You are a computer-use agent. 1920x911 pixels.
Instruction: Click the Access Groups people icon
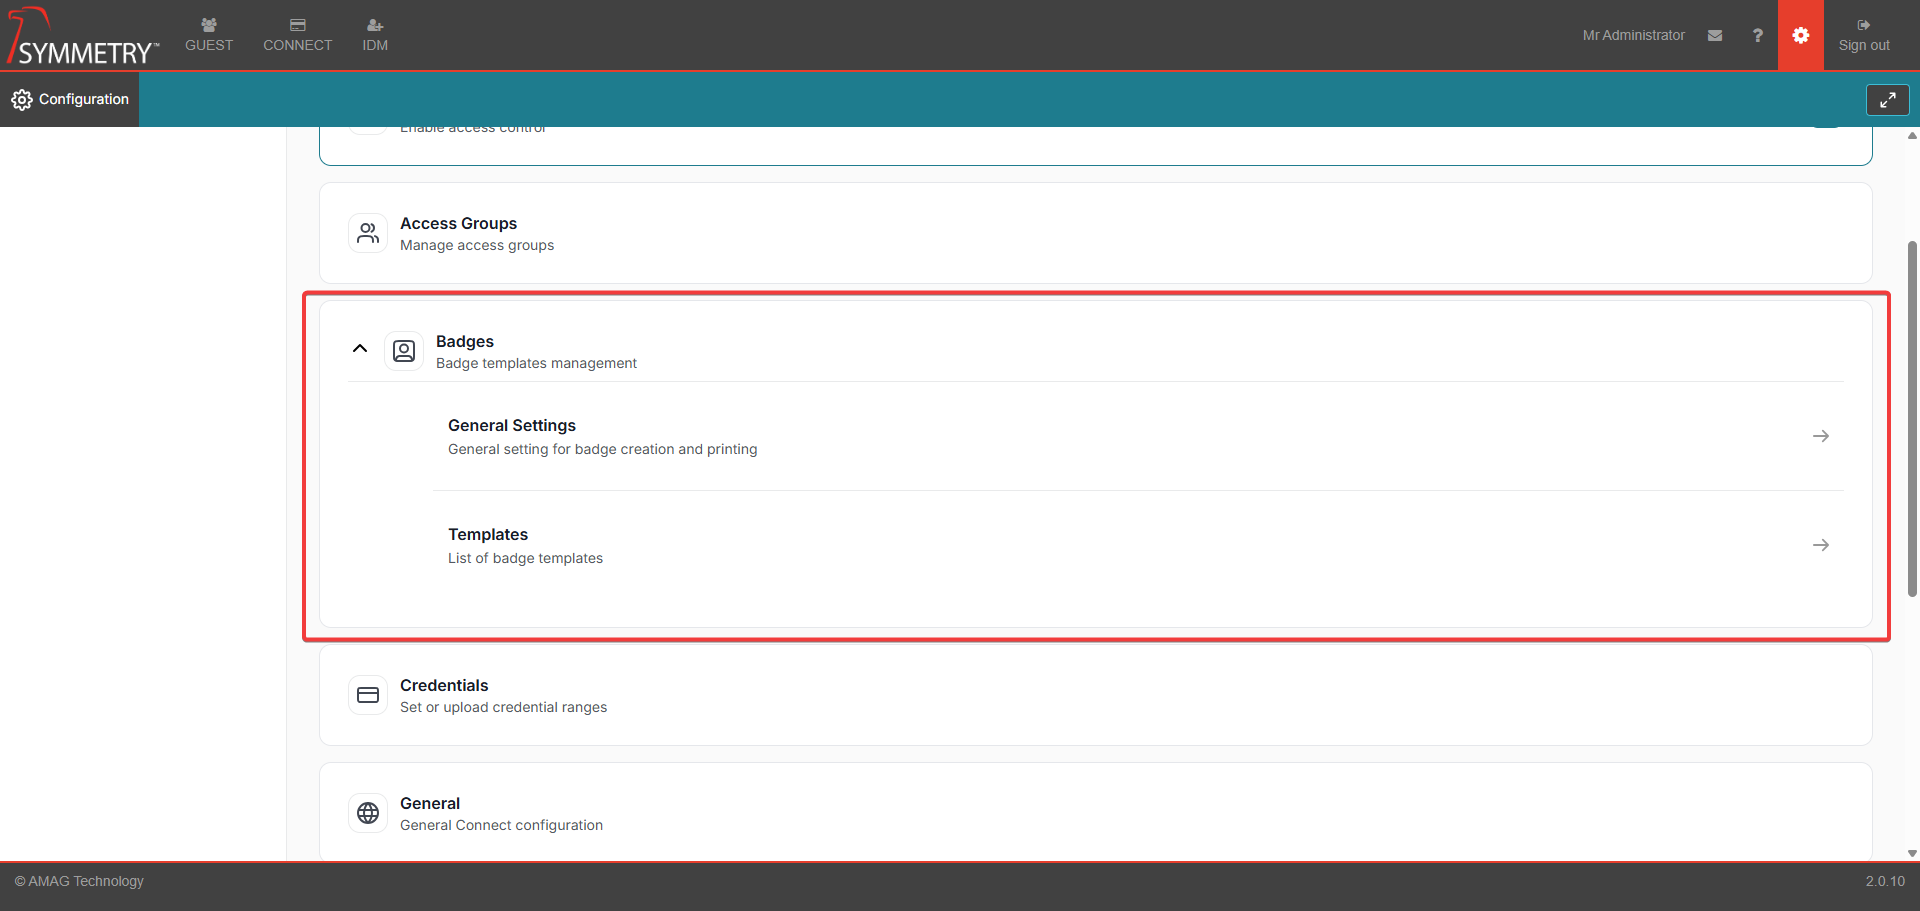[x=367, y=233]
